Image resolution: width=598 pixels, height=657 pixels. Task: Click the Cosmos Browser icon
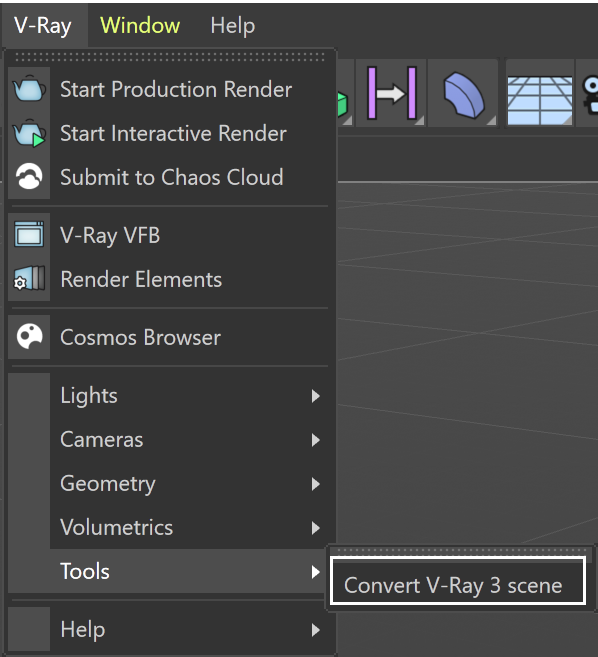pos(29,336)
